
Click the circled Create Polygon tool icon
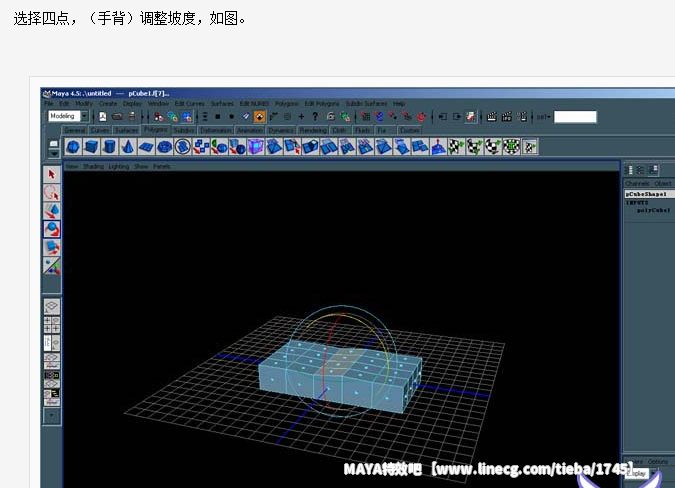(x=183, y=147)
